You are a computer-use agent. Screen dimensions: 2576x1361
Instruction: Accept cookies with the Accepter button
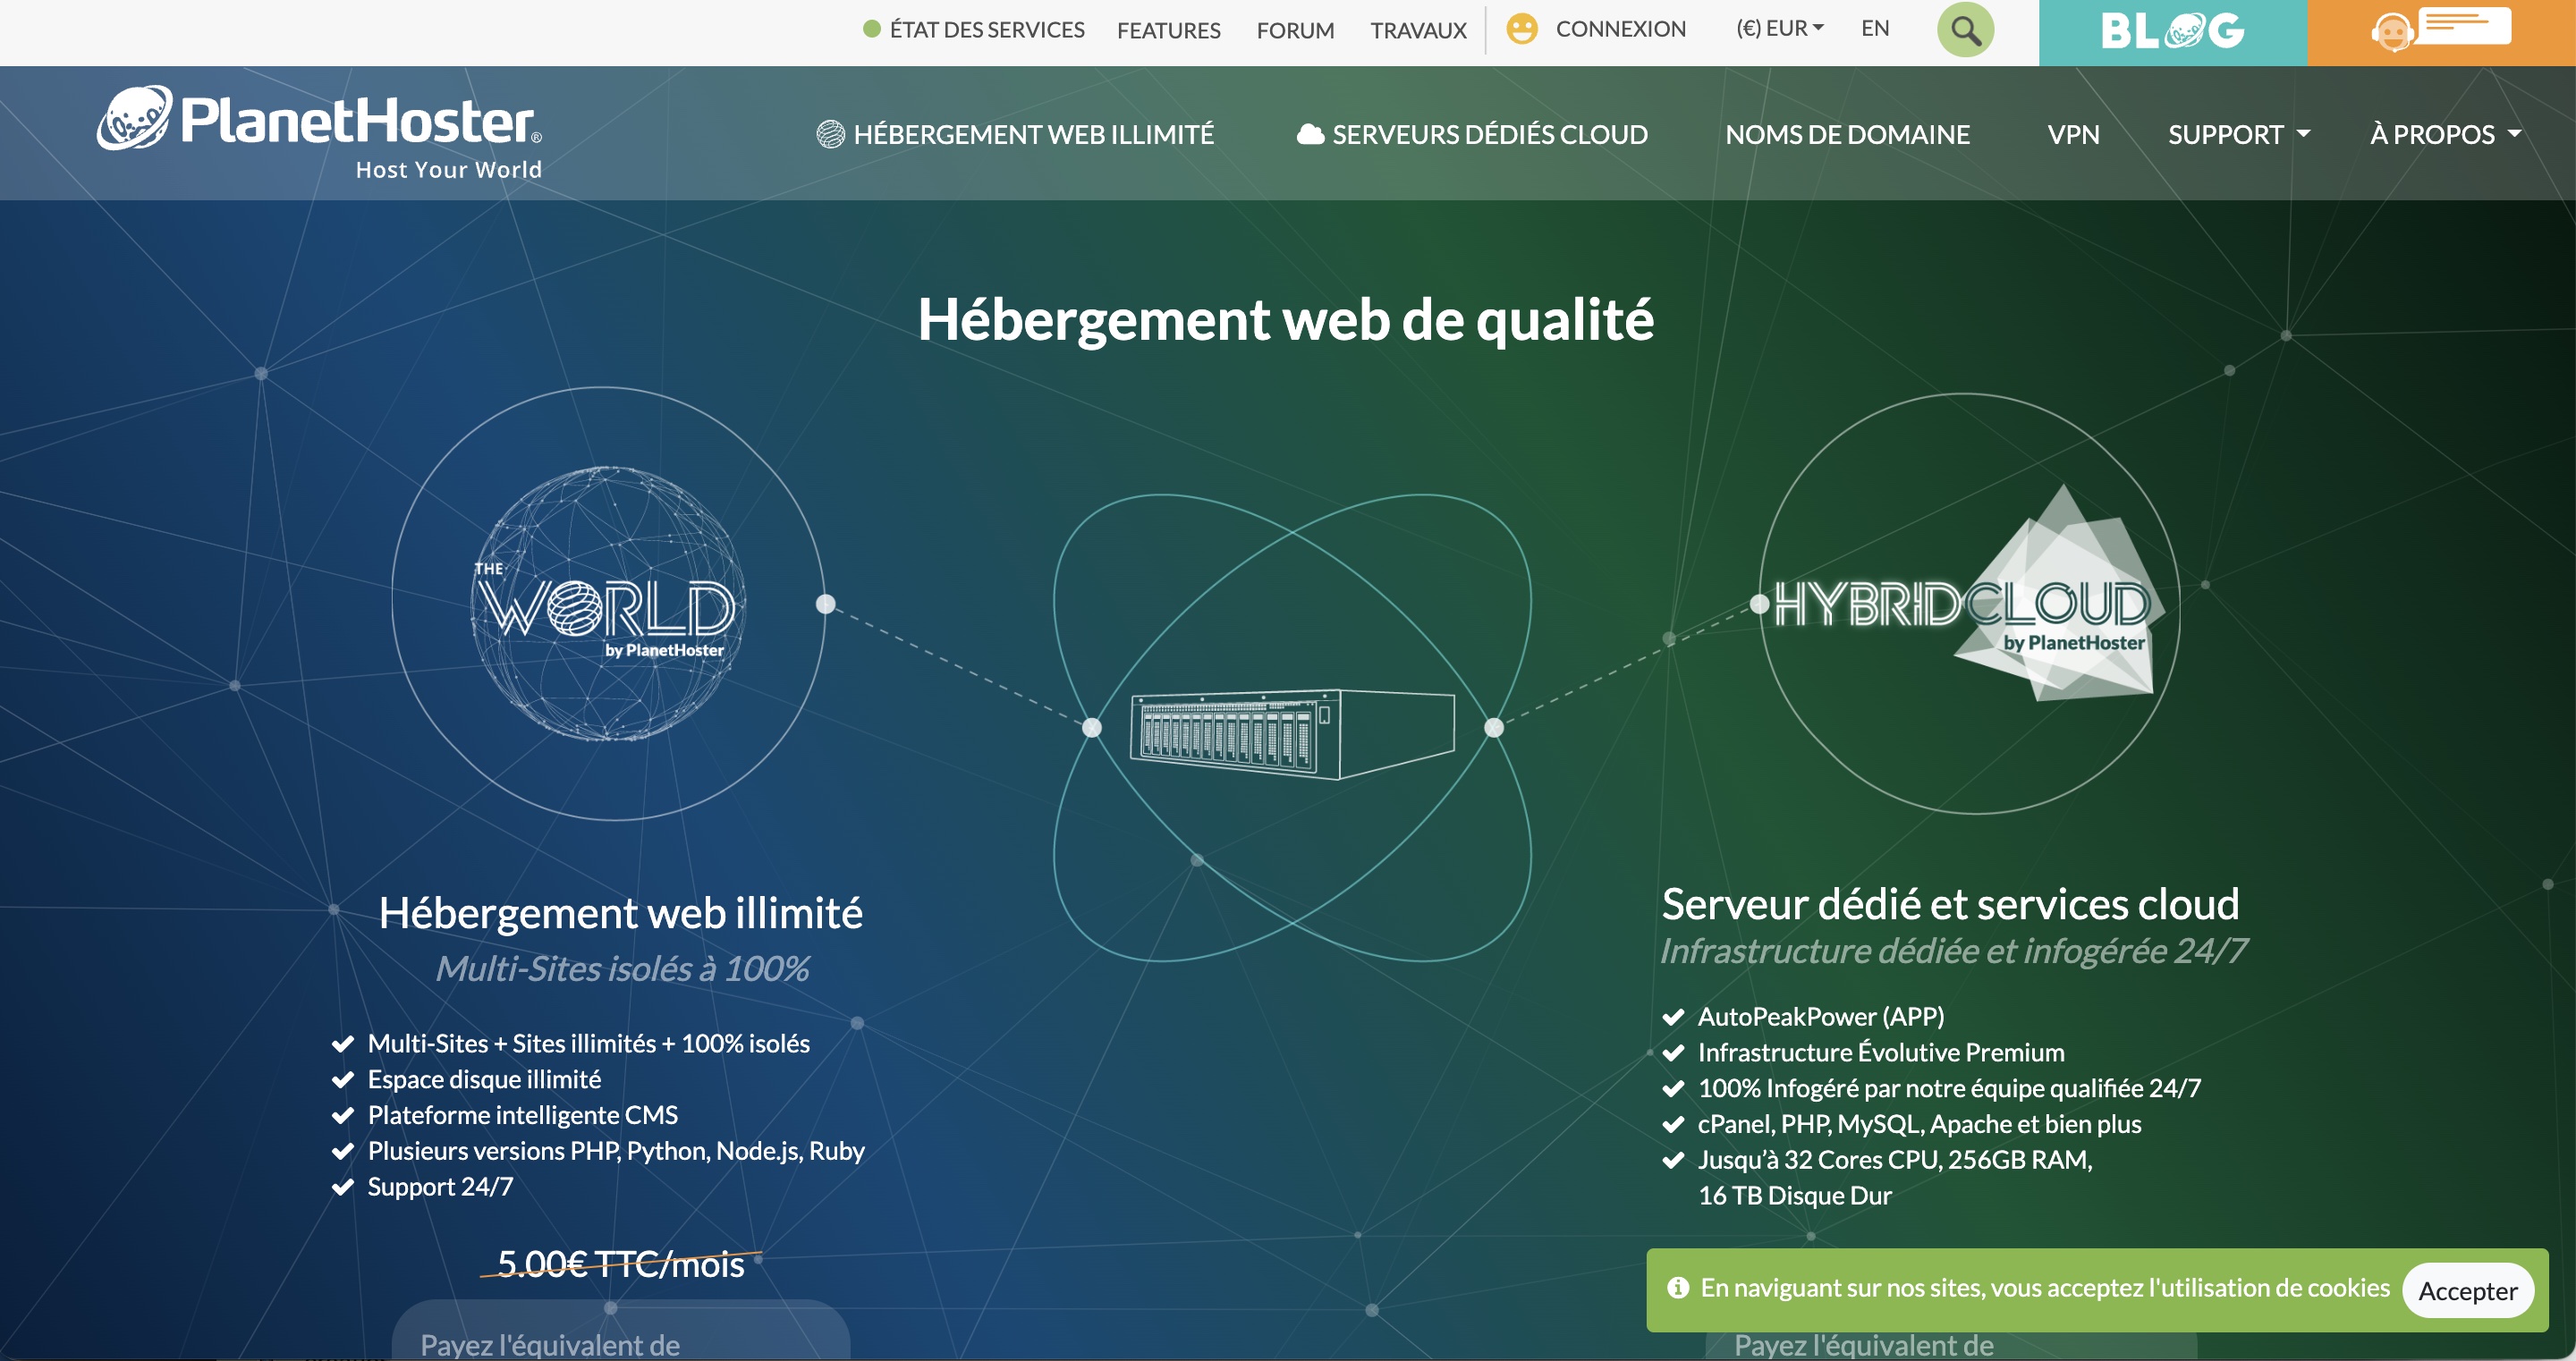(2467, 1291)
